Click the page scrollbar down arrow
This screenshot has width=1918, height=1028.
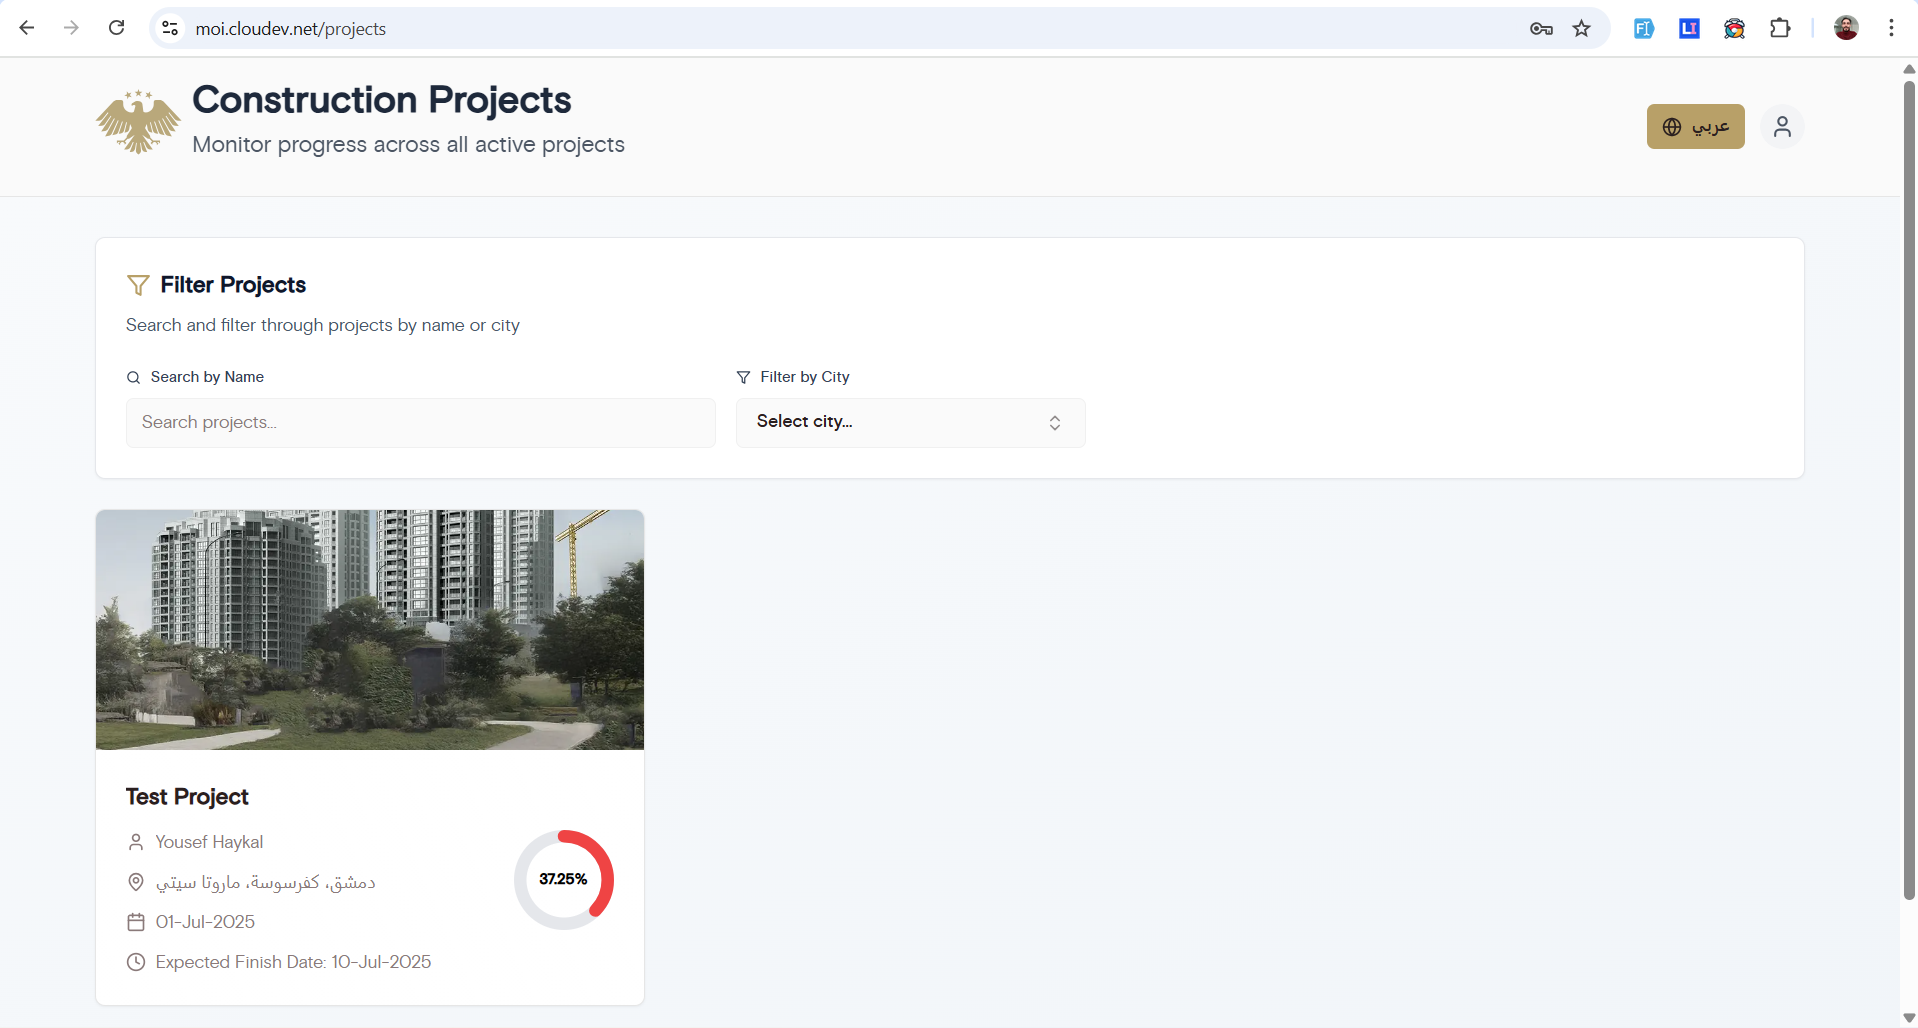pyautogui.click(x=1909, y=1018)
